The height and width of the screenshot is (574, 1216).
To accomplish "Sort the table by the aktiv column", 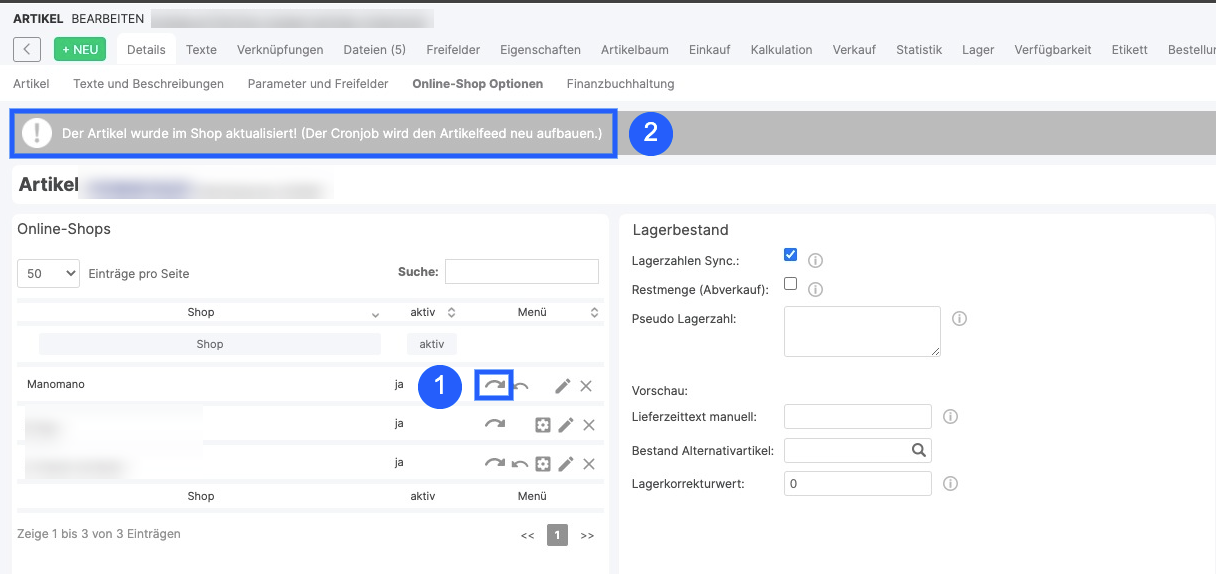I will [x=432, y=312].
